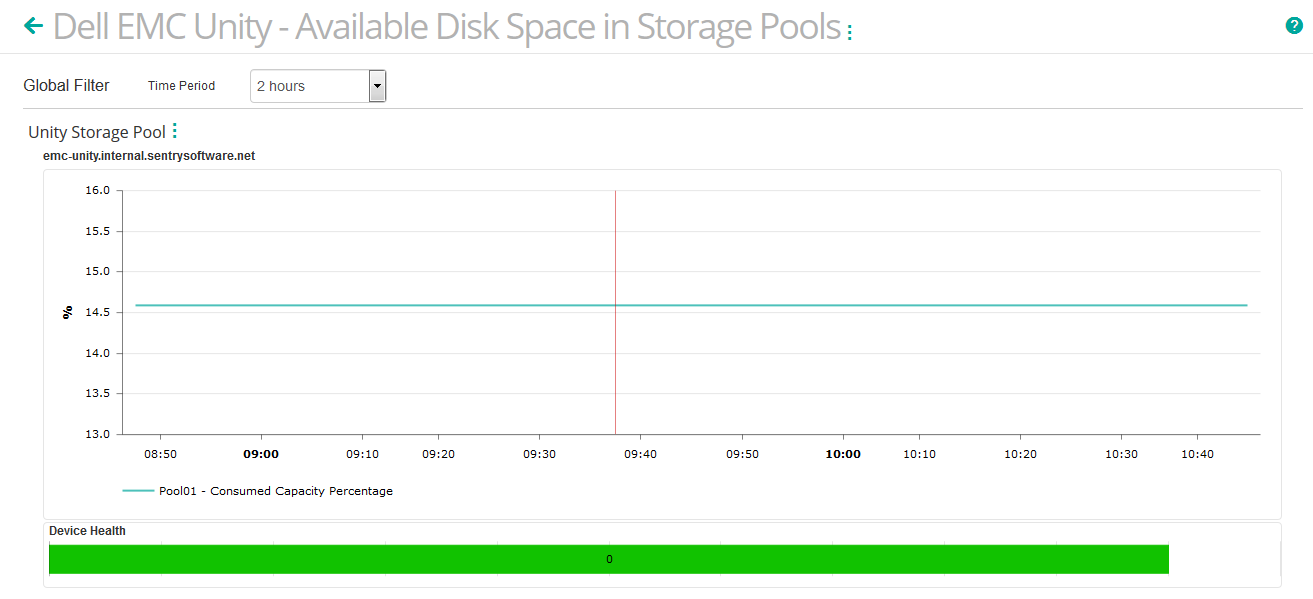Click the dropdown arrow on the 2 hours selector
This screenshot has width=1313, height=599.
pyautogui.click(x=377, y=85)
